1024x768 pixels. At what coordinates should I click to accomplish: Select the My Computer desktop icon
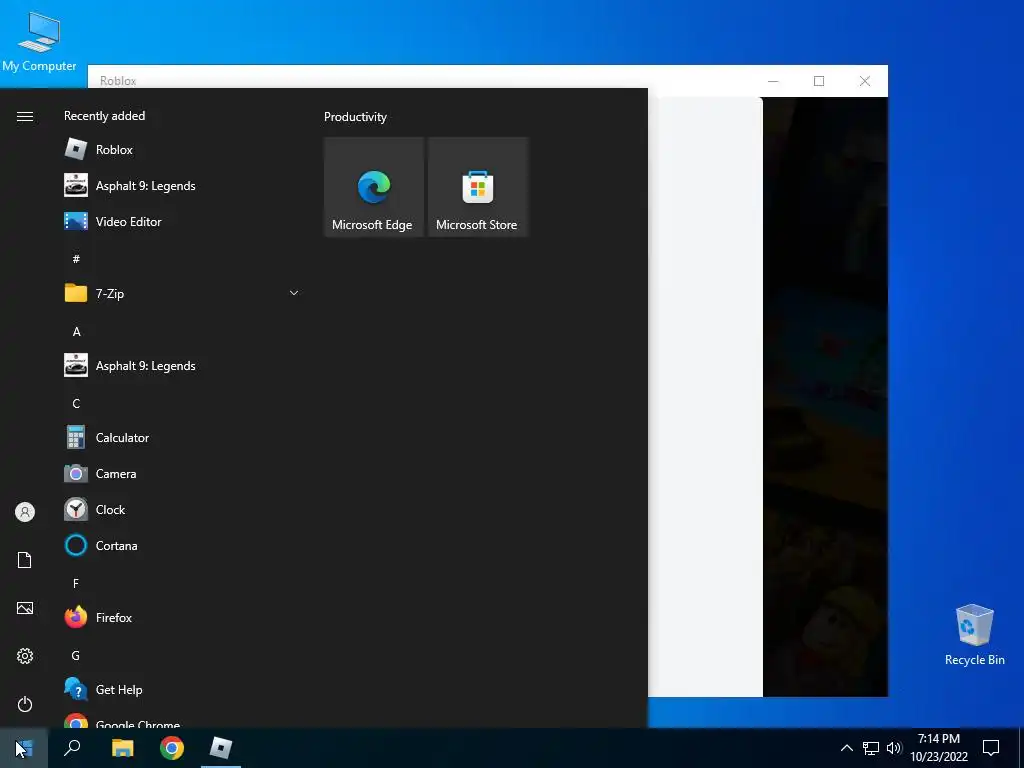(x=39, y=40)
